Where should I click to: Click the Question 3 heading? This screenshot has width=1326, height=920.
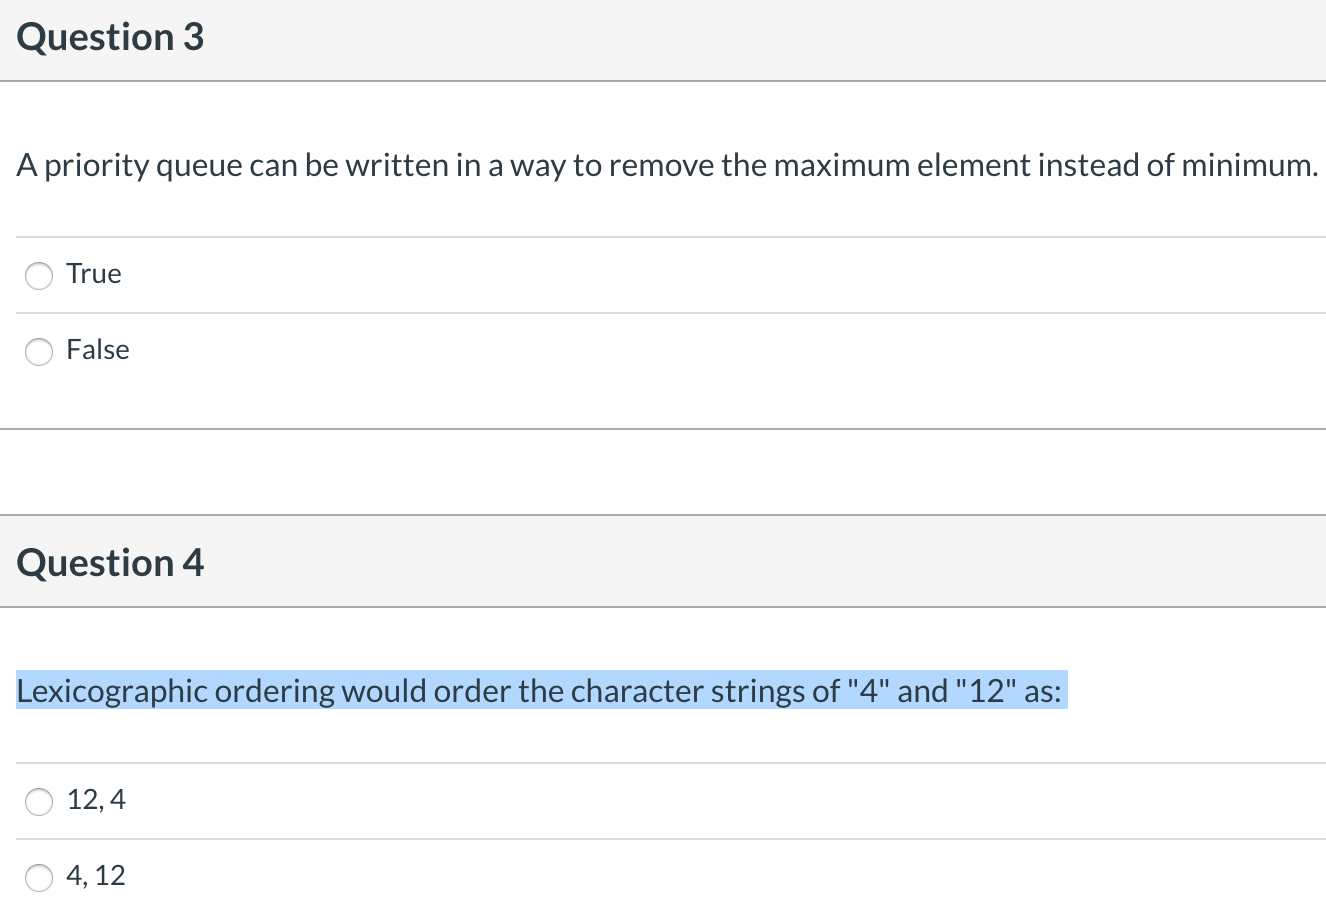tap(110, 37)
